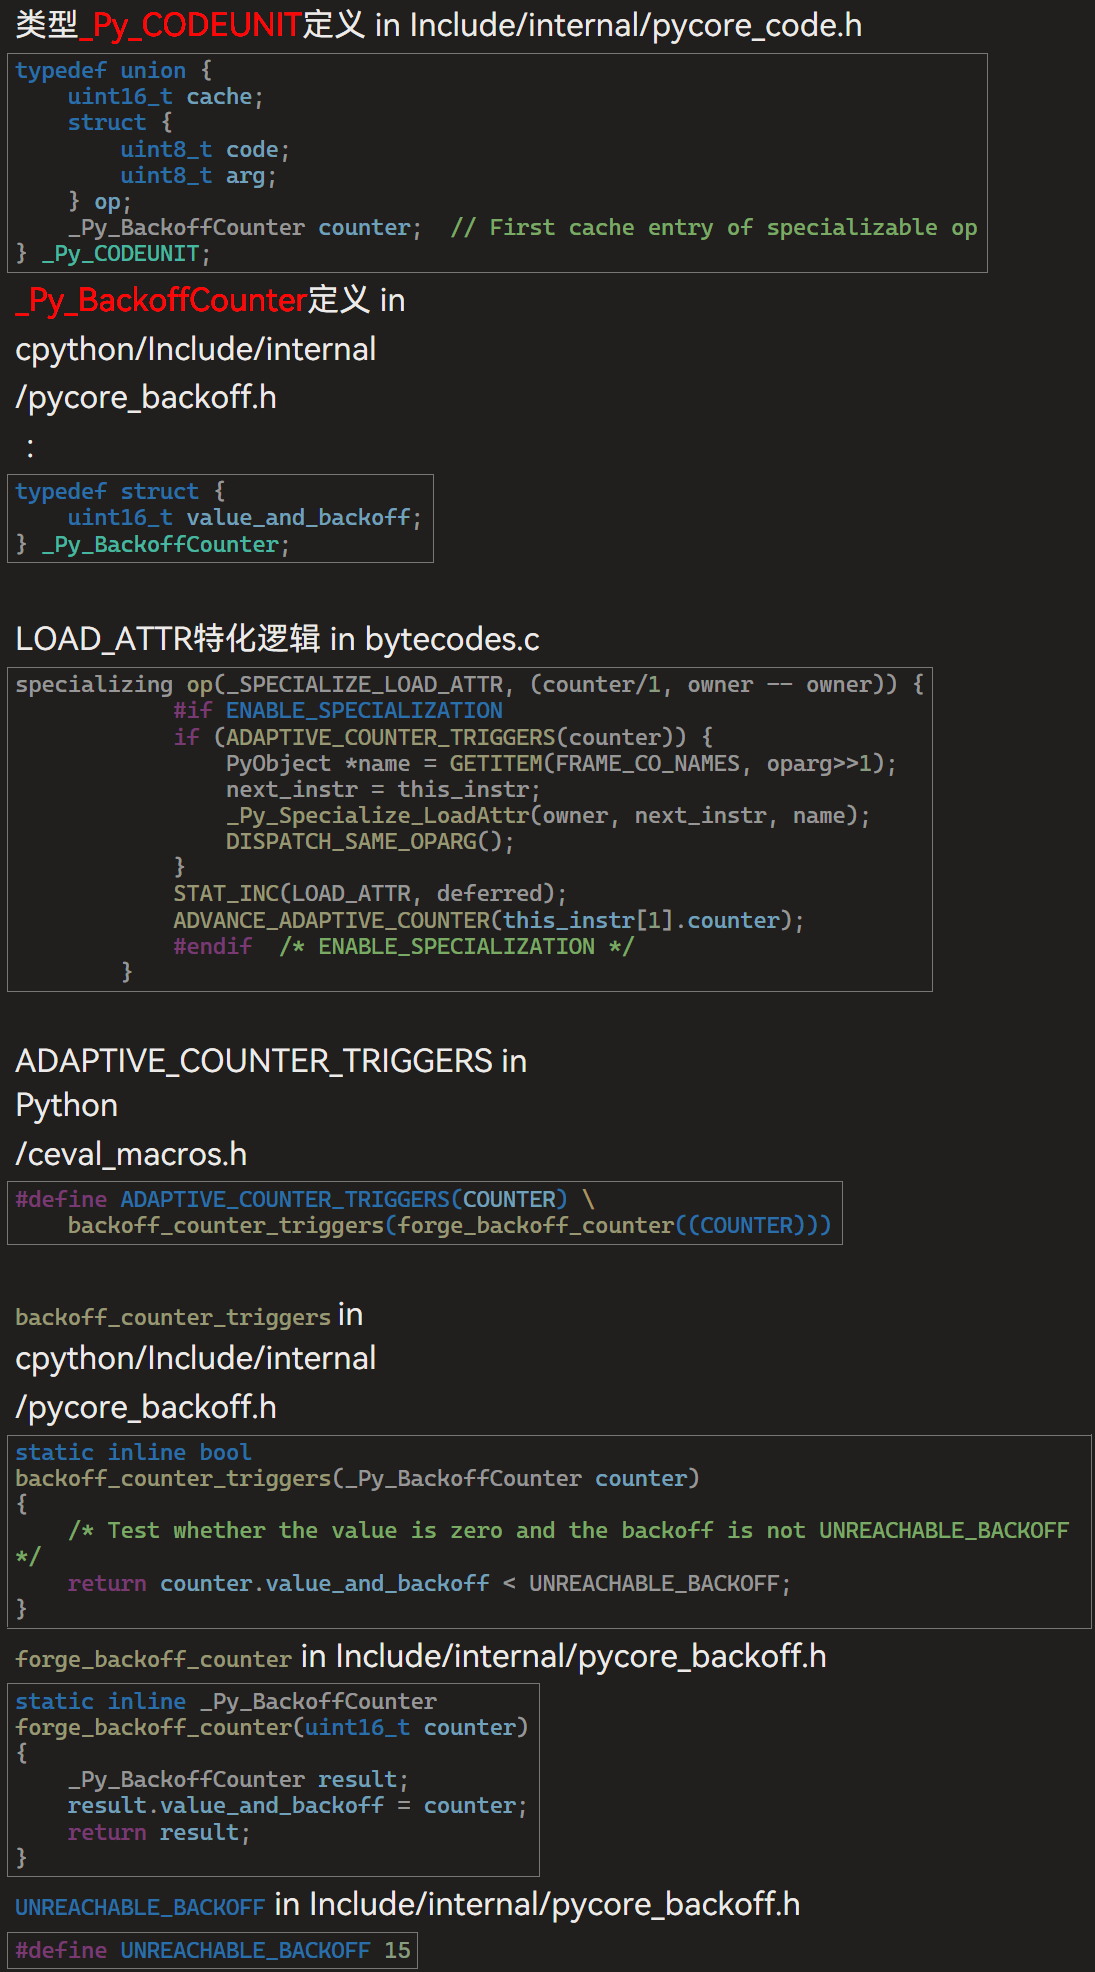Viewport: 1095px width, 1972px height.
Task: Click '} _Py_BackoffCounter;' closing line
Action: 152,545
